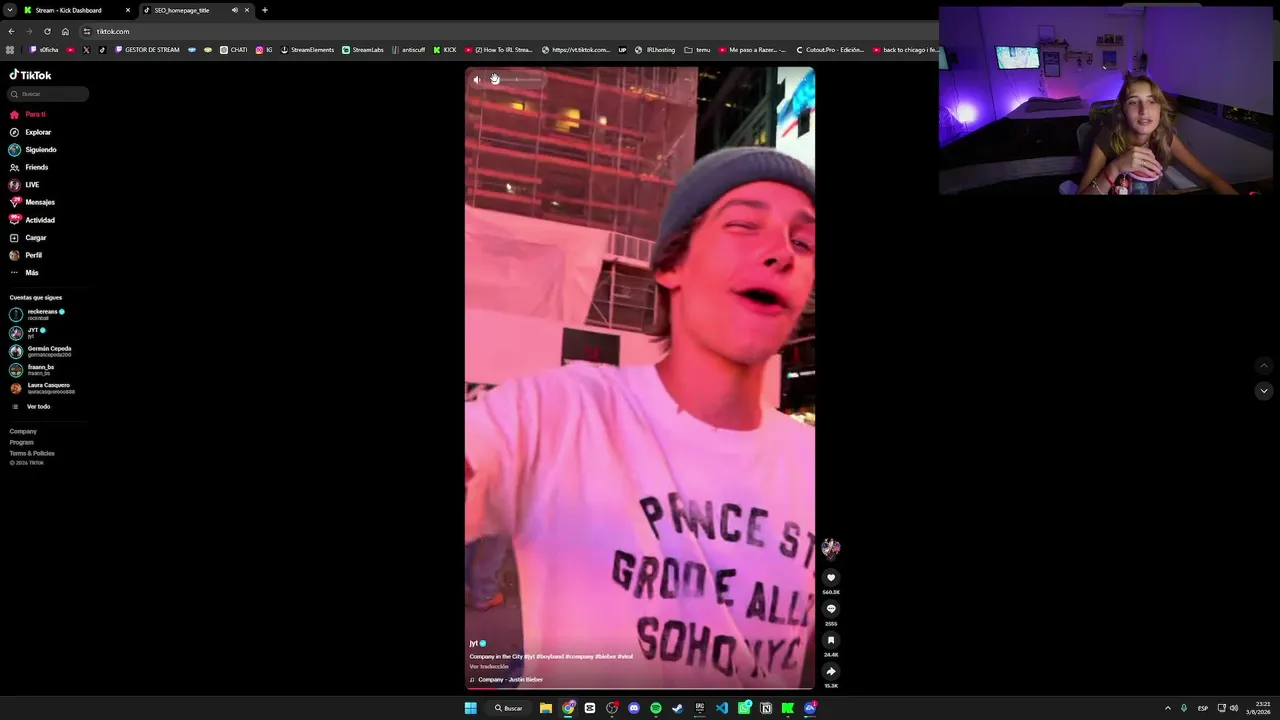This screenshot has width=1280, height=720.
Task: Open the Windows Start menu
Action: [470, 708]
